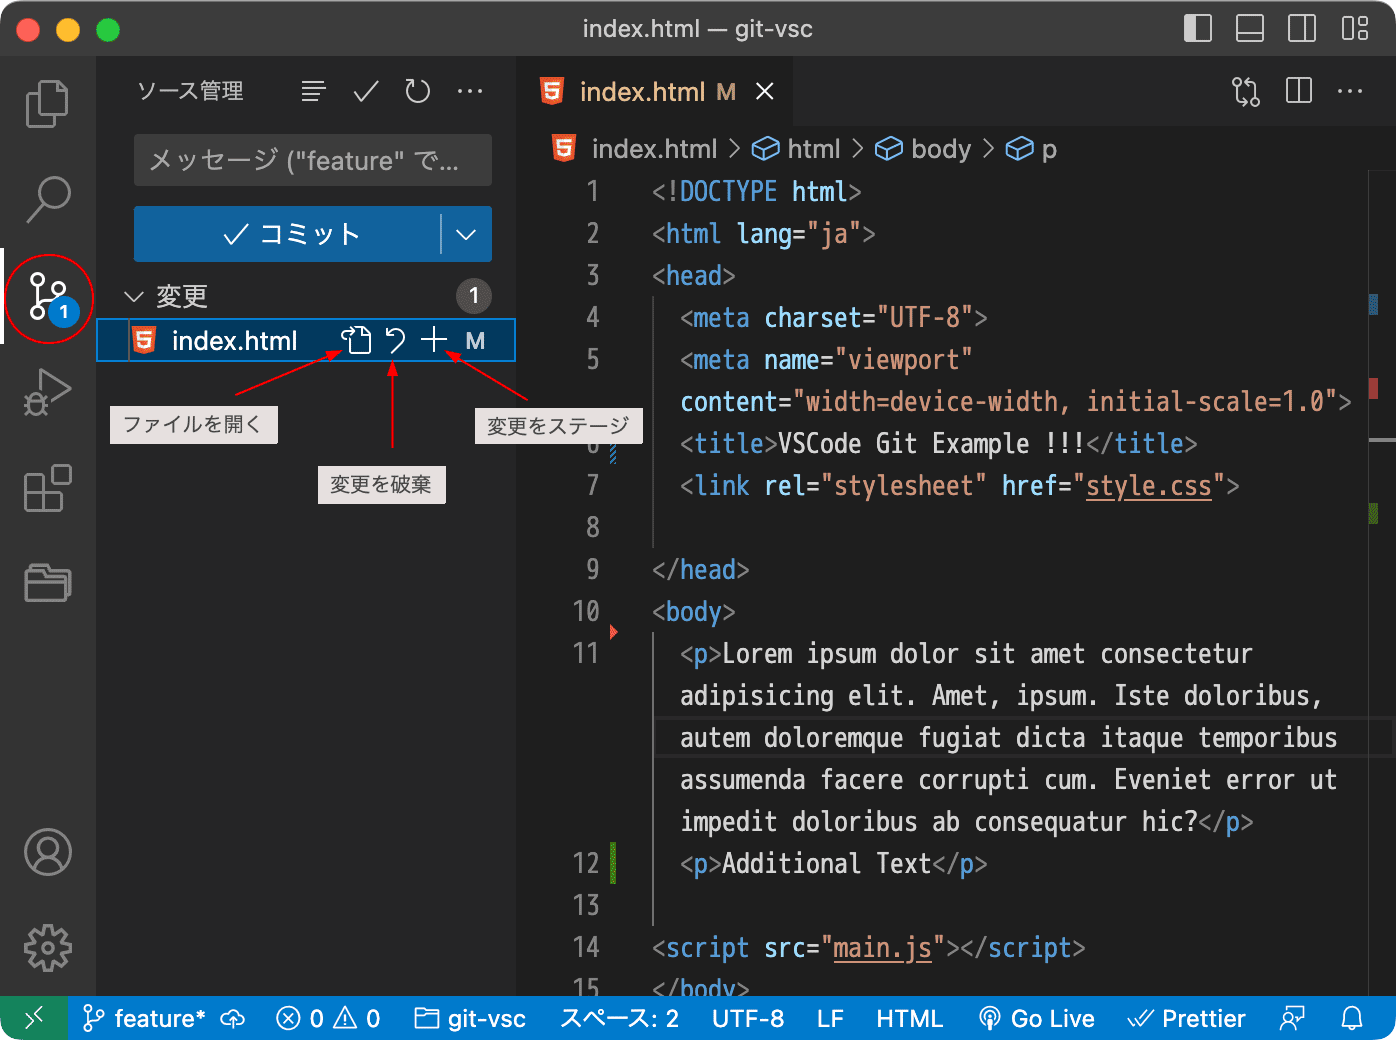1396x1040 pixels.
Task: Select the index.html editor tab
Action: coord(655,92)
